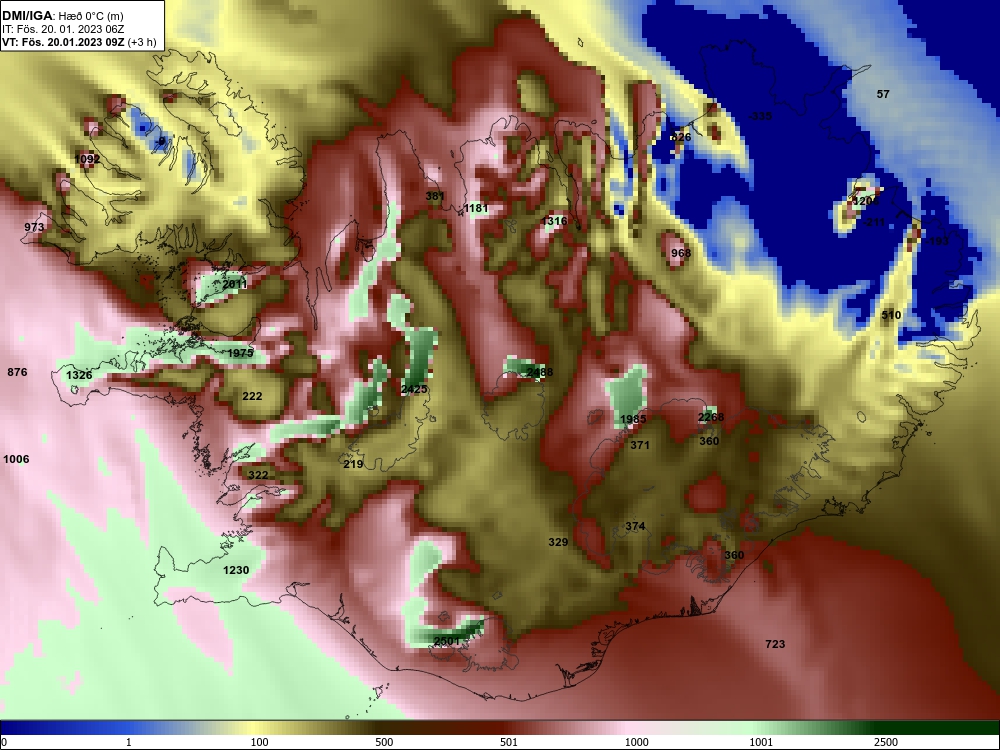Click the legend tick label 1001
Screen dimensions: 1000x750
pyautogui.click(x=761, y=742)
